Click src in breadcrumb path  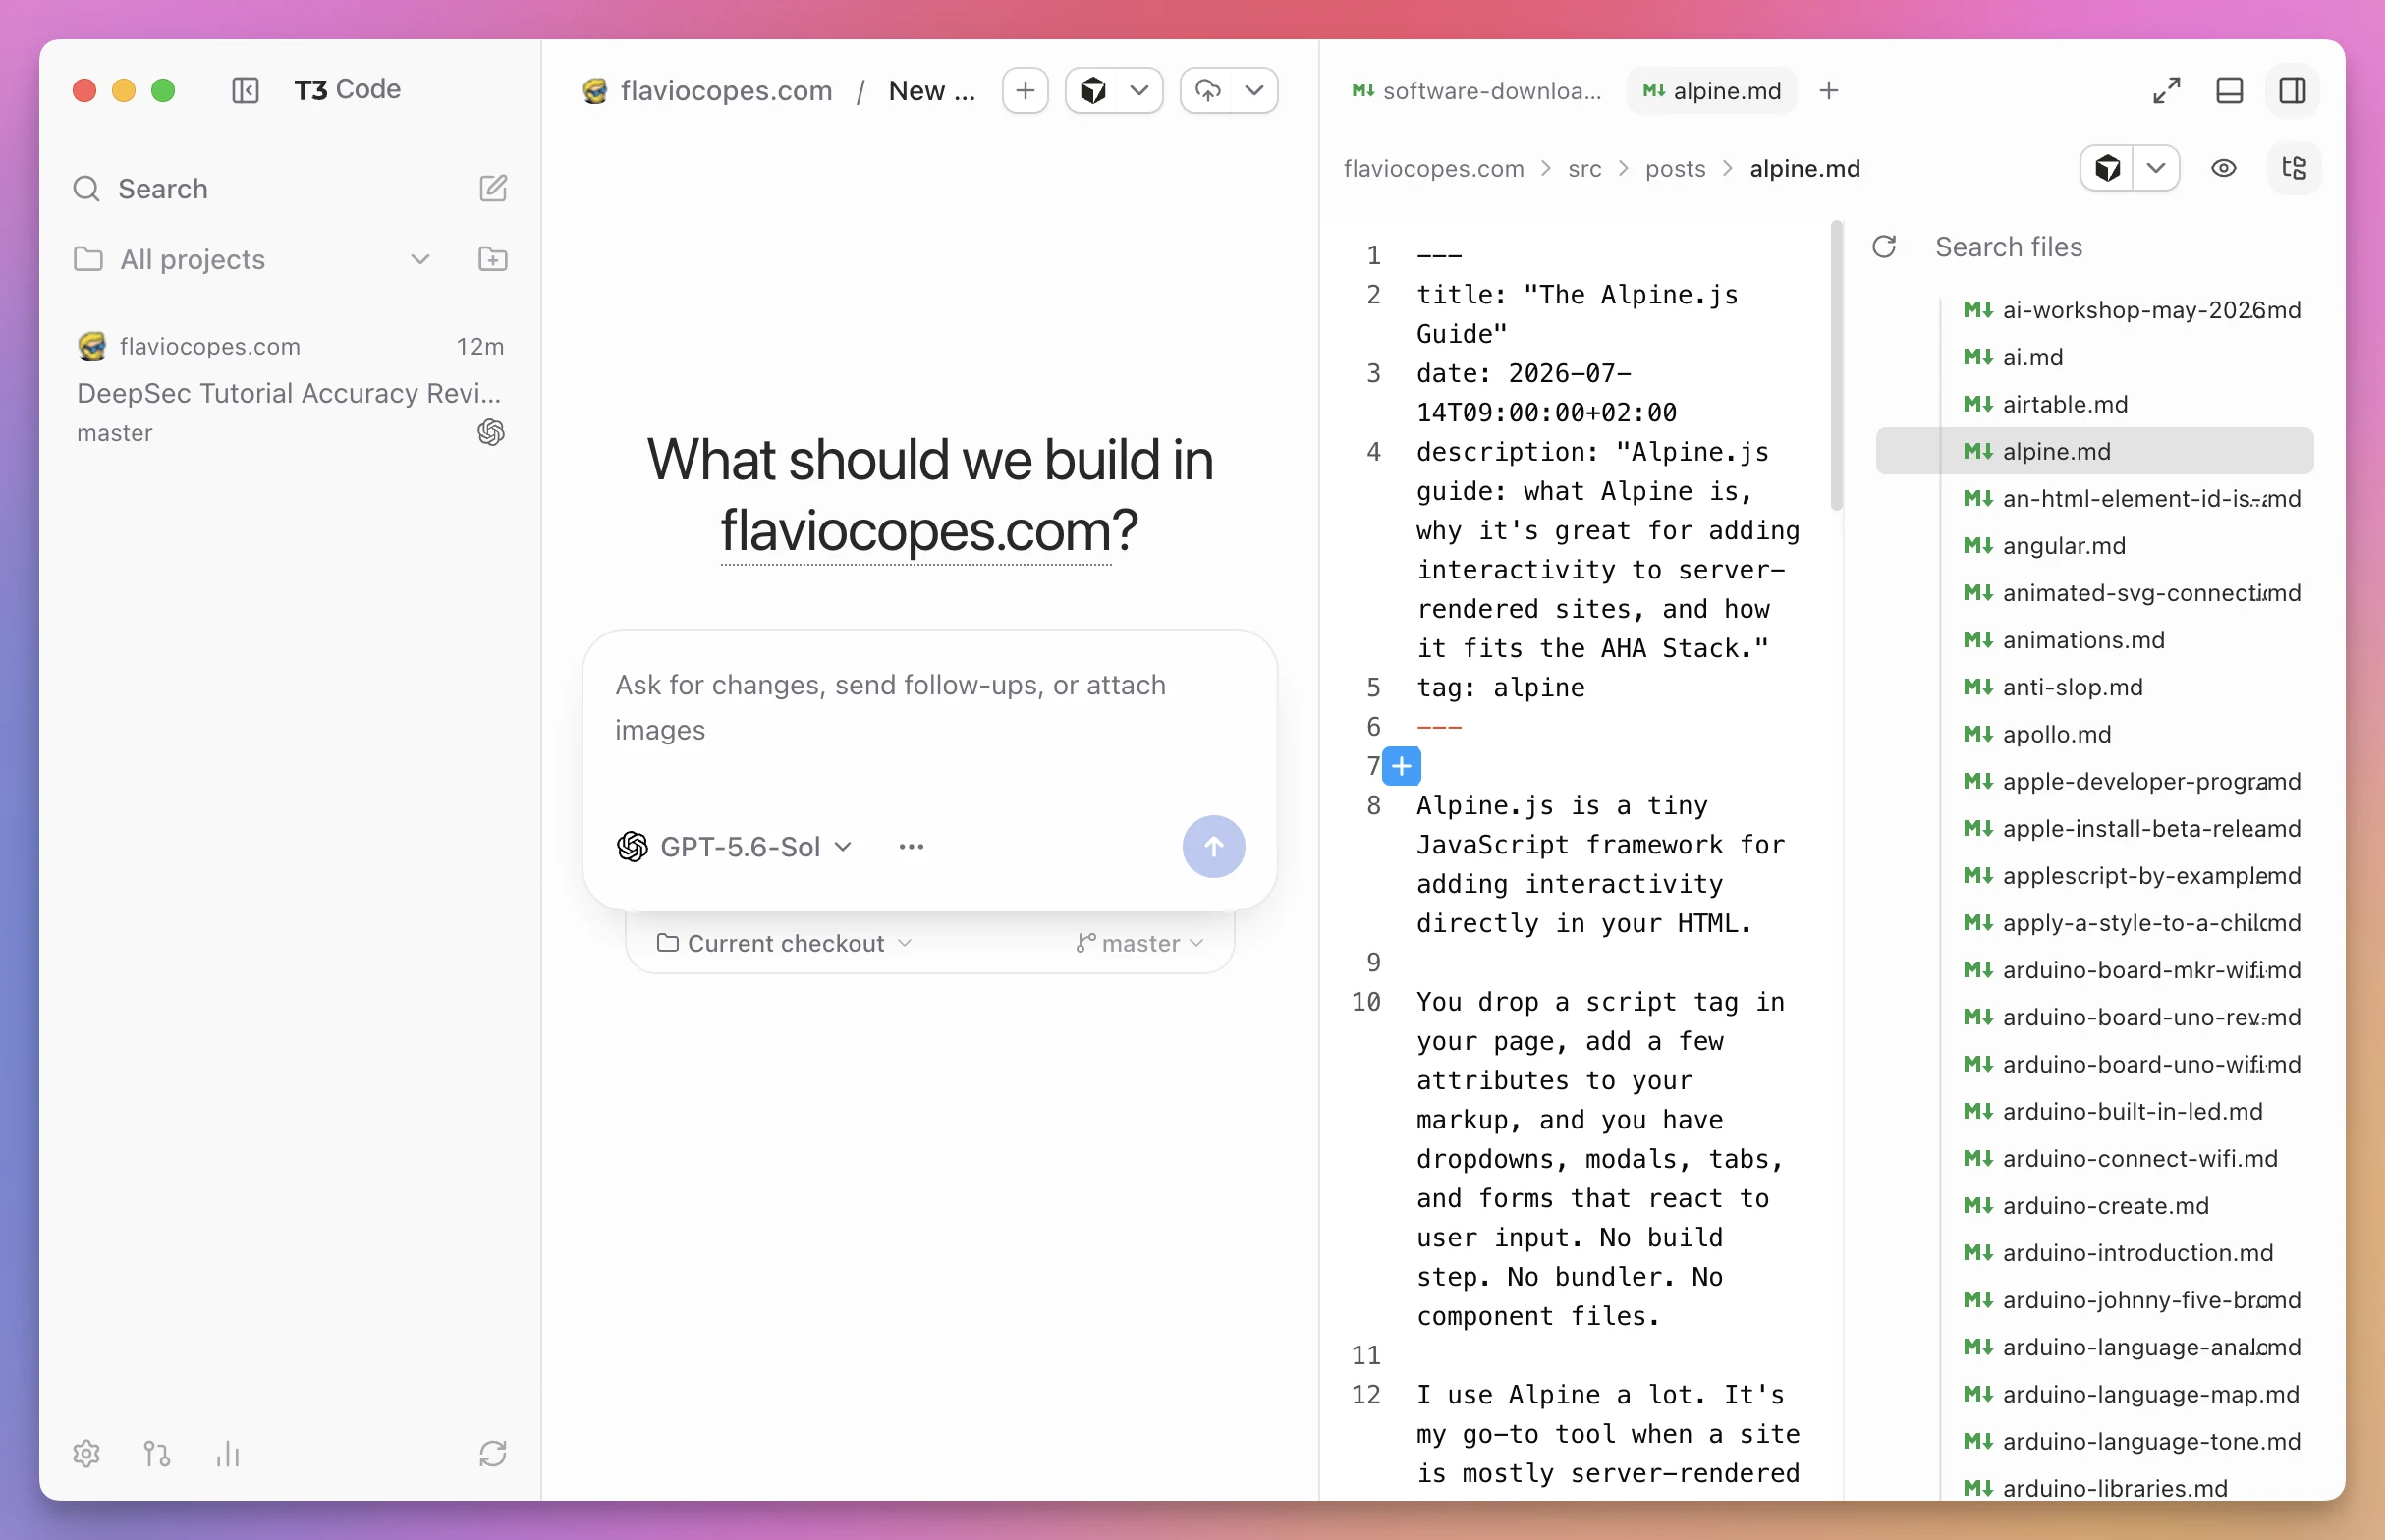pos(1584,168)
